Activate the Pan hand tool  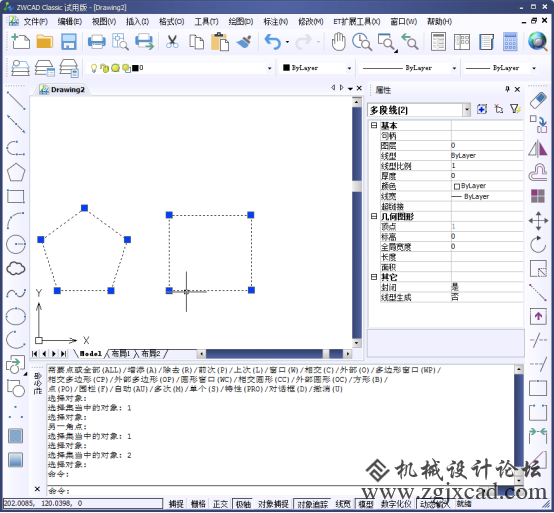338,41
